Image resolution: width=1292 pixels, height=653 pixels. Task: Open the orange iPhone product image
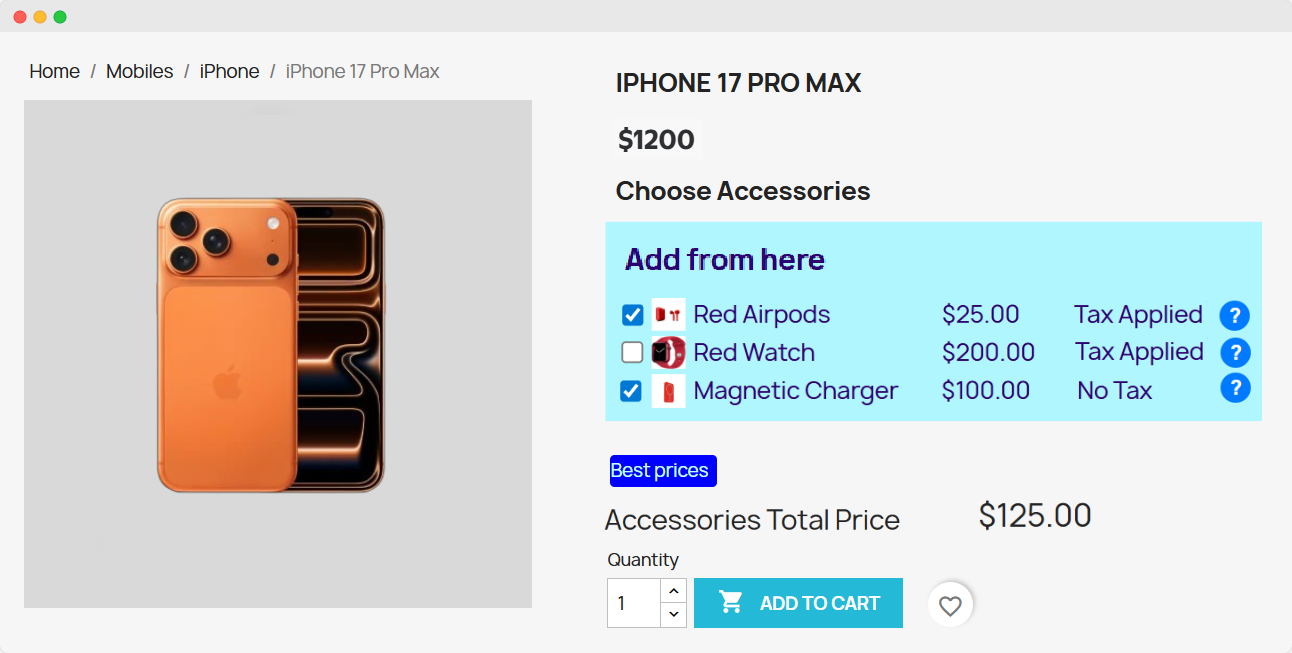click(272, 345)
